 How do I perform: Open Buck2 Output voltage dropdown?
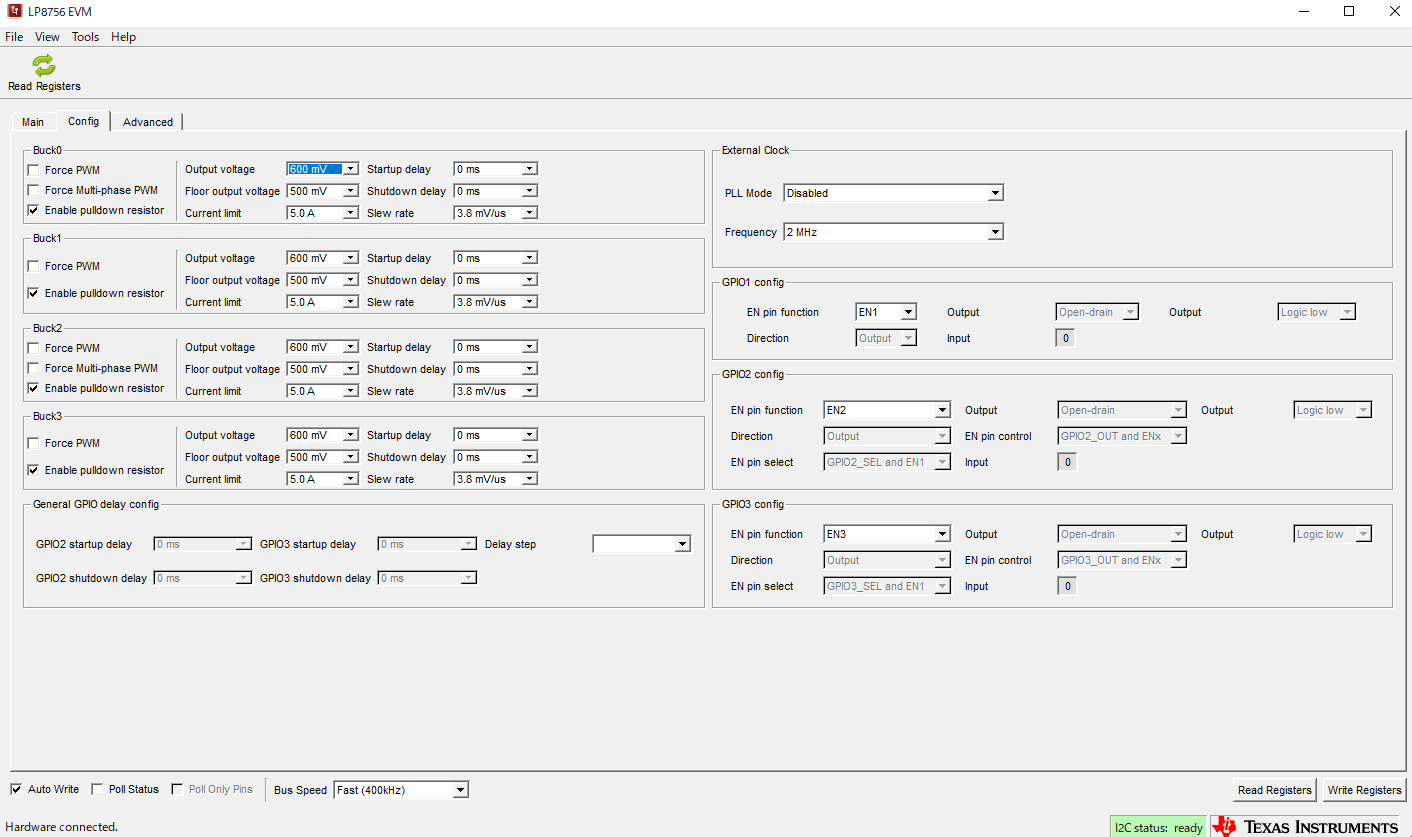point(322,347)
